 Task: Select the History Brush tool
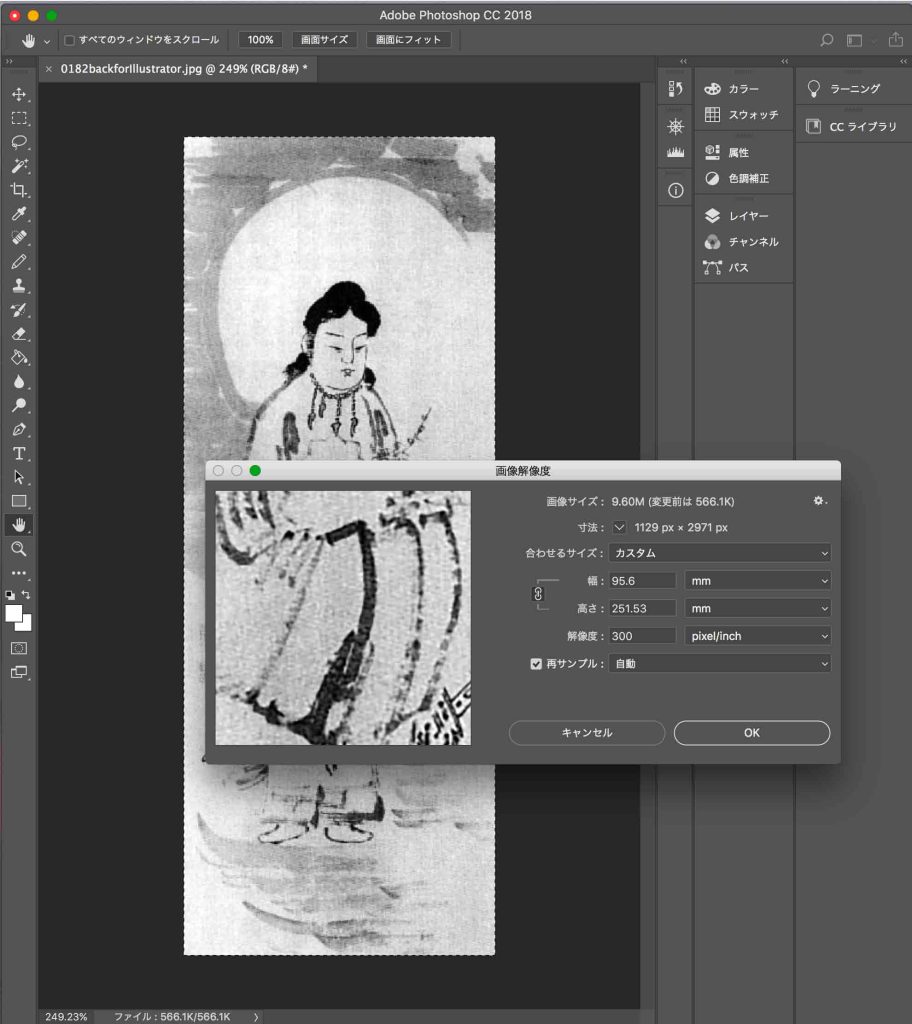coord(19,310)
